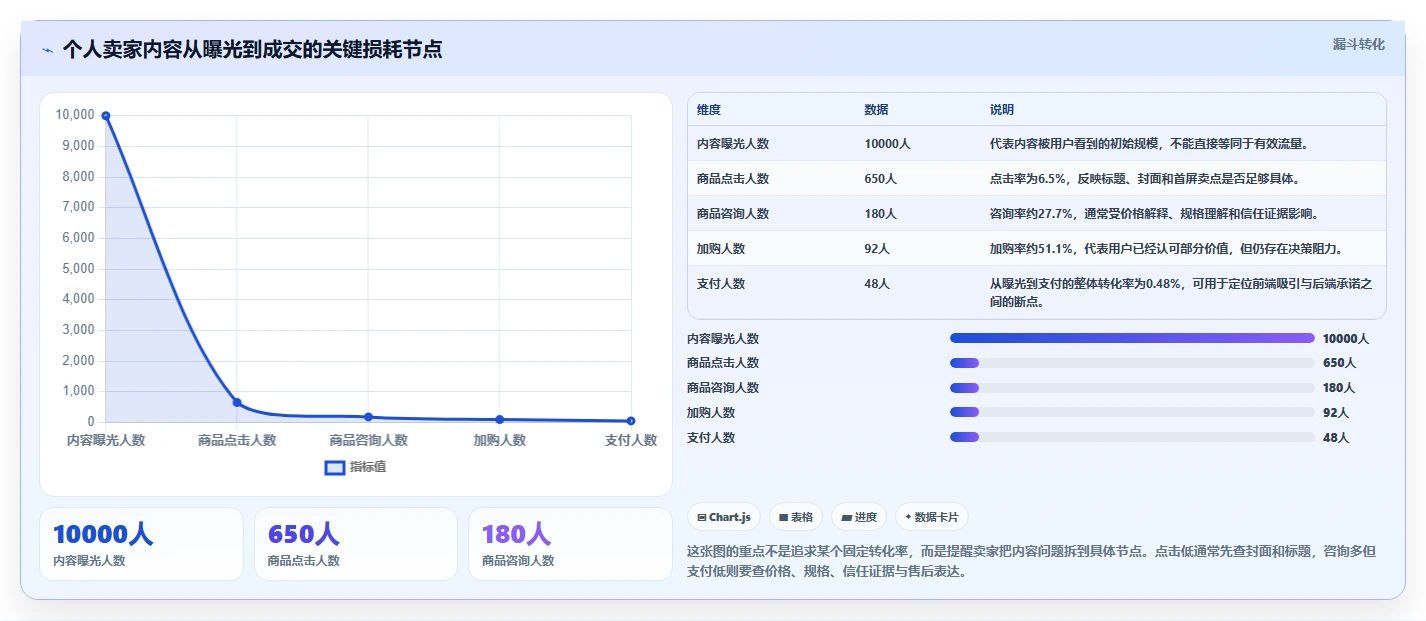Viewport: 1426px width, 621px height.
Task: Click table cell 92人 in 加购人数 row
Action: pyautogui.click(x=877, y=249)
